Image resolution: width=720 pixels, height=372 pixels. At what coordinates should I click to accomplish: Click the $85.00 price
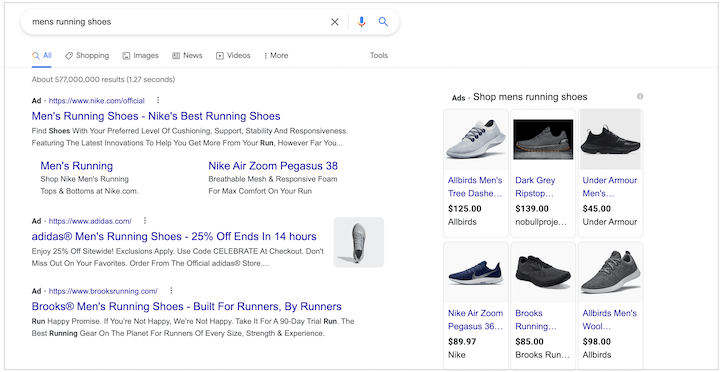529,342
